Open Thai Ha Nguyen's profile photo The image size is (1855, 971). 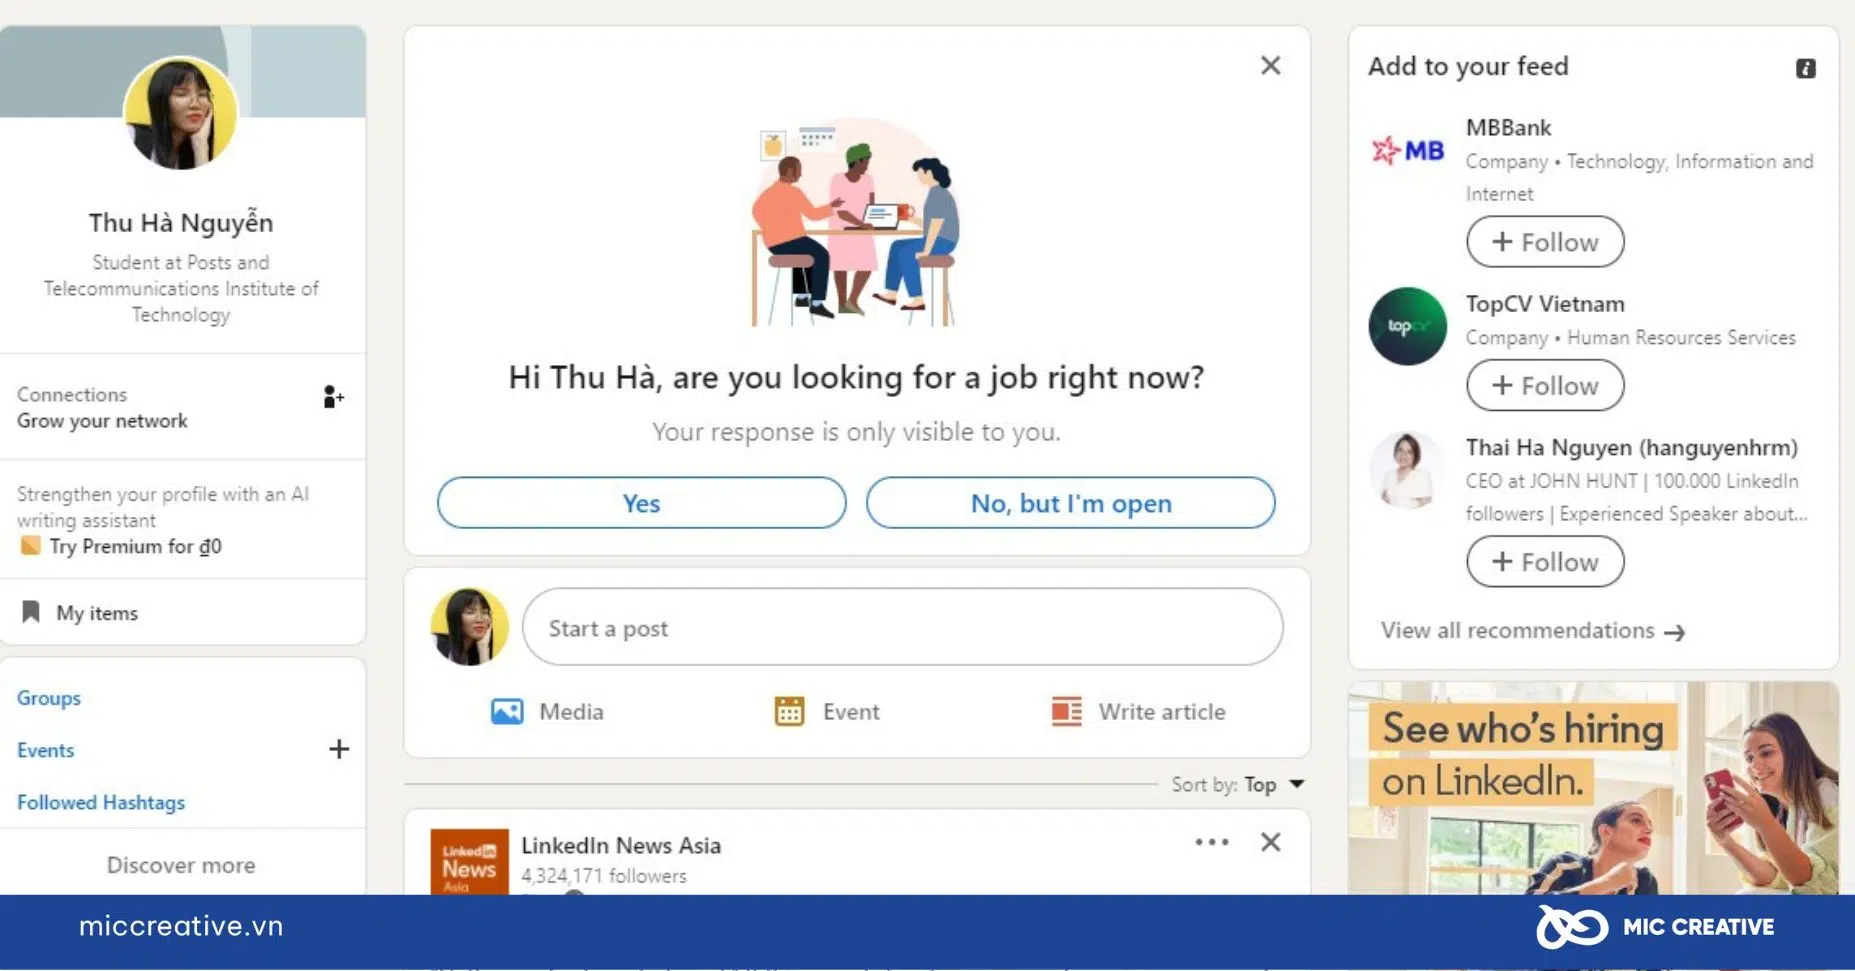[x=1407, y=470]
